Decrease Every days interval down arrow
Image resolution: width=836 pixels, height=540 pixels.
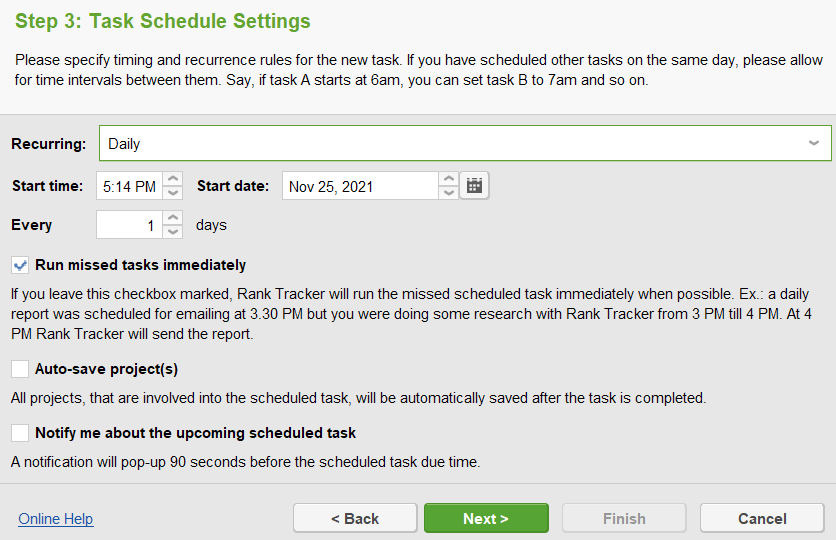[173, 231]
